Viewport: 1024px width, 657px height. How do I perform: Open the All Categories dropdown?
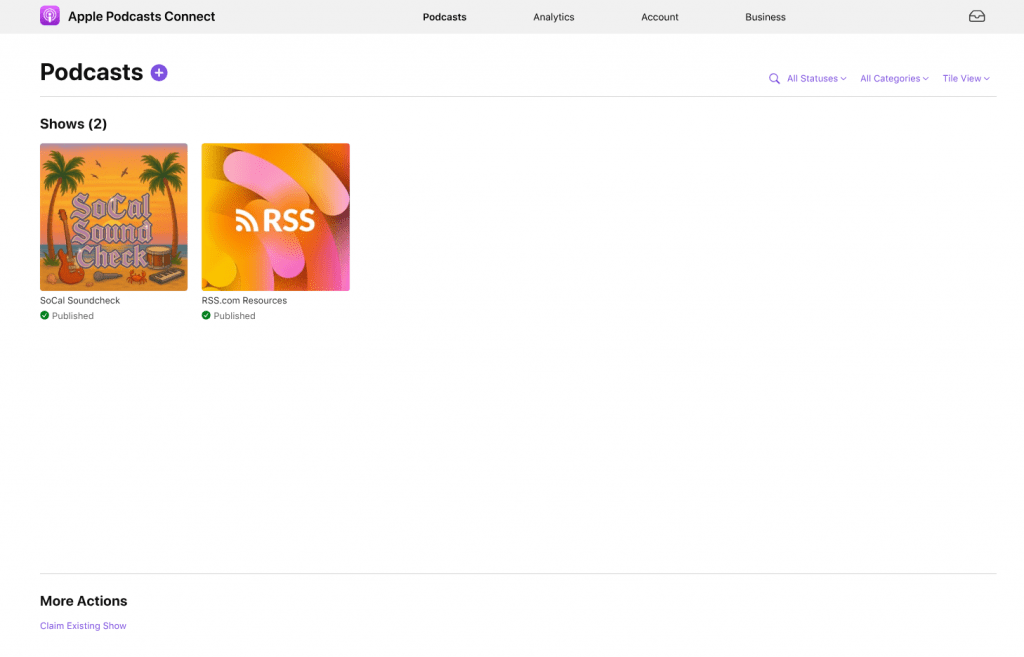pos(893,78)
